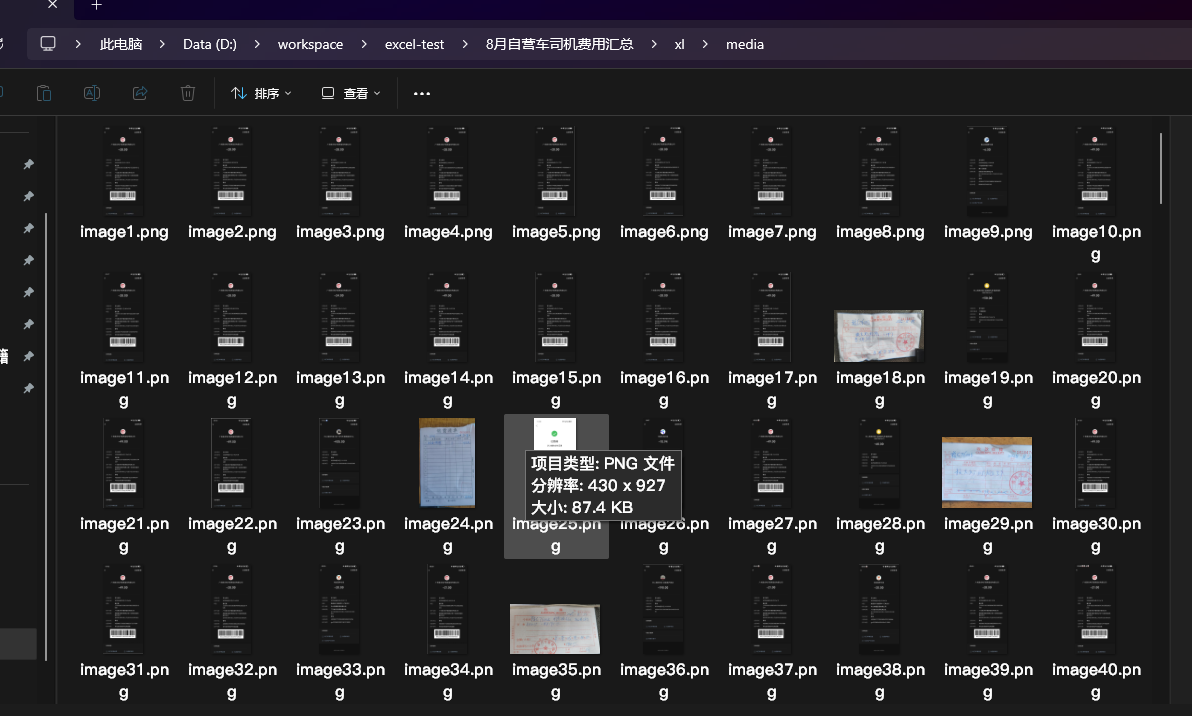Navigate to workspace in the breadcrumb
This screenshot has width=1192, height=716.
pos(310,44)
